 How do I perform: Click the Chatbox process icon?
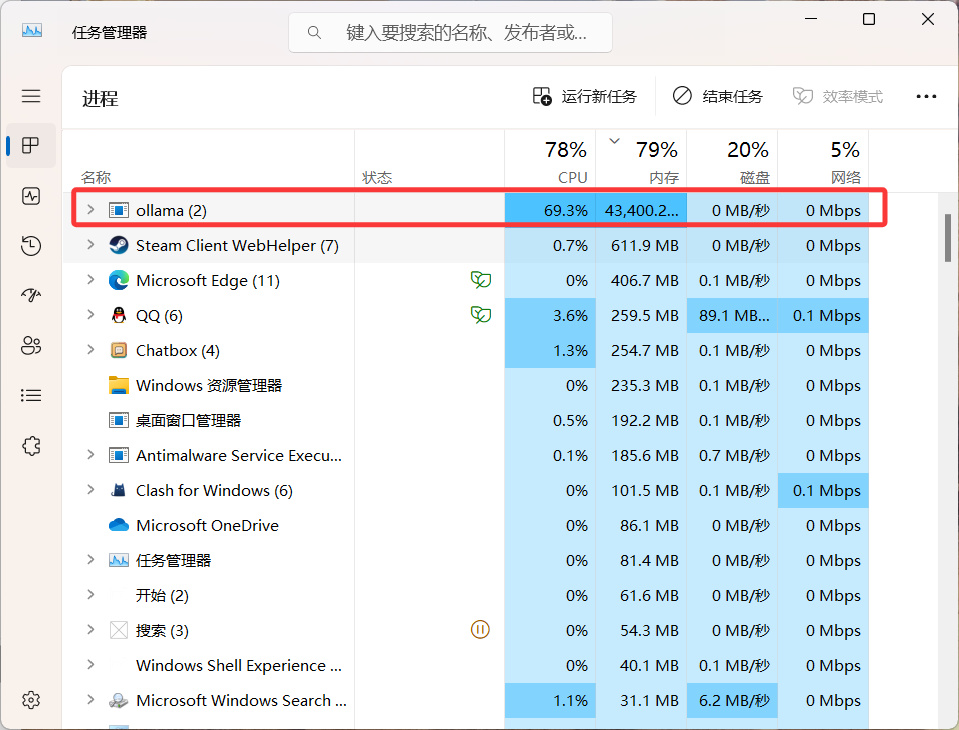point(119,350)
